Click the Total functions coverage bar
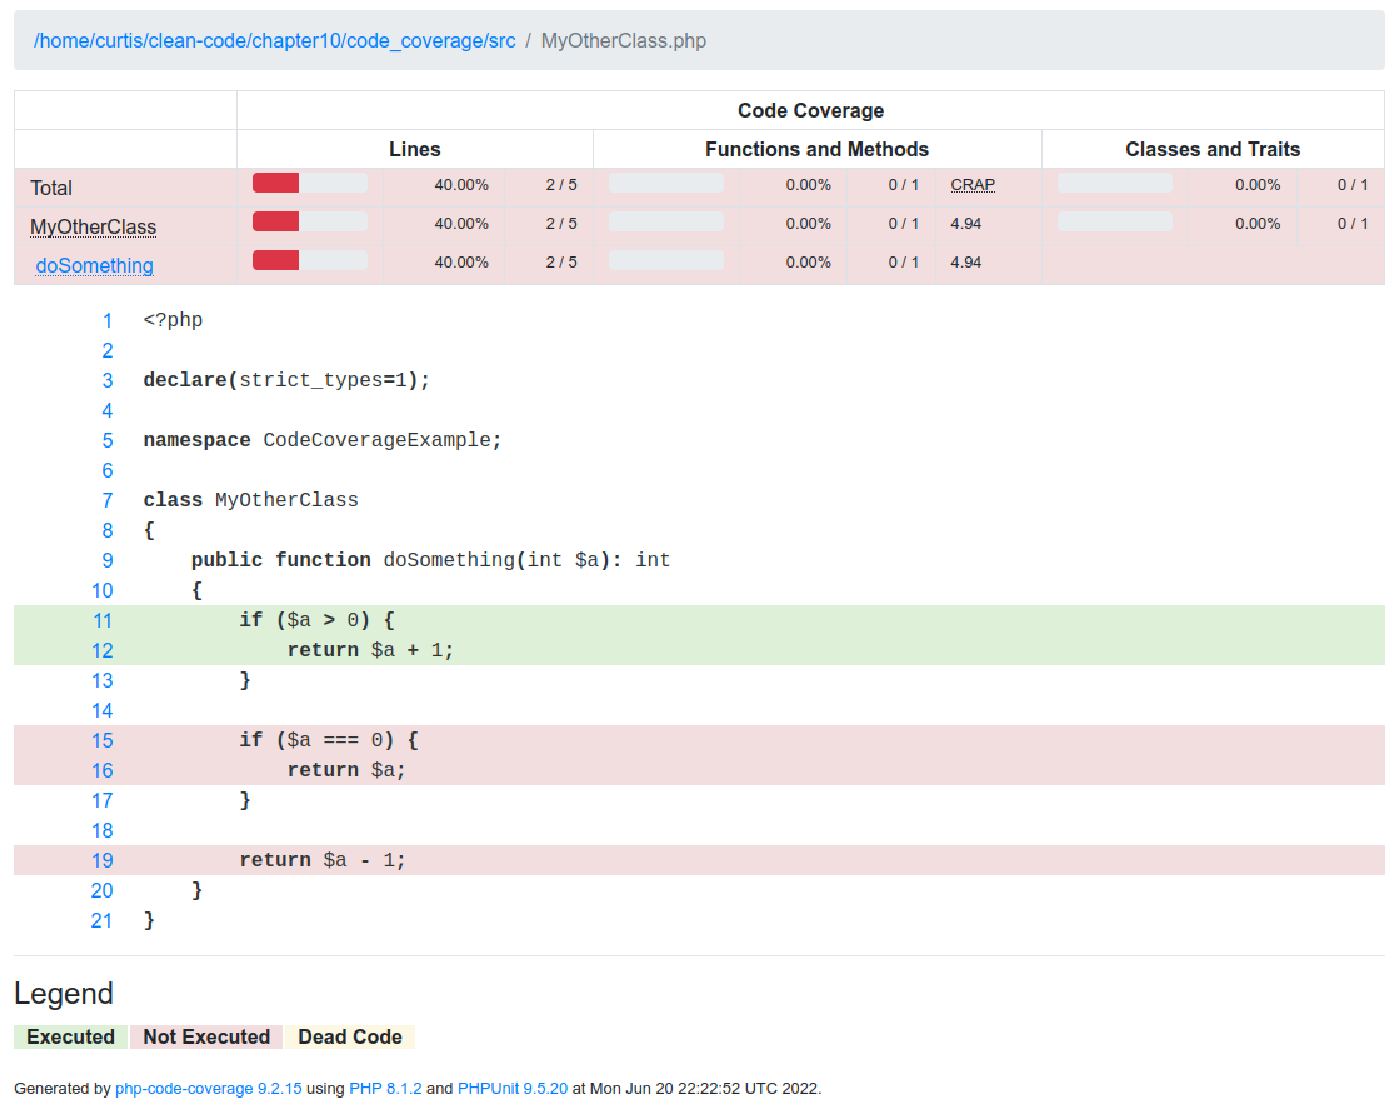Image resolution: width=1393 pixels, height=1112 pixels. click(x=666, y=183)
